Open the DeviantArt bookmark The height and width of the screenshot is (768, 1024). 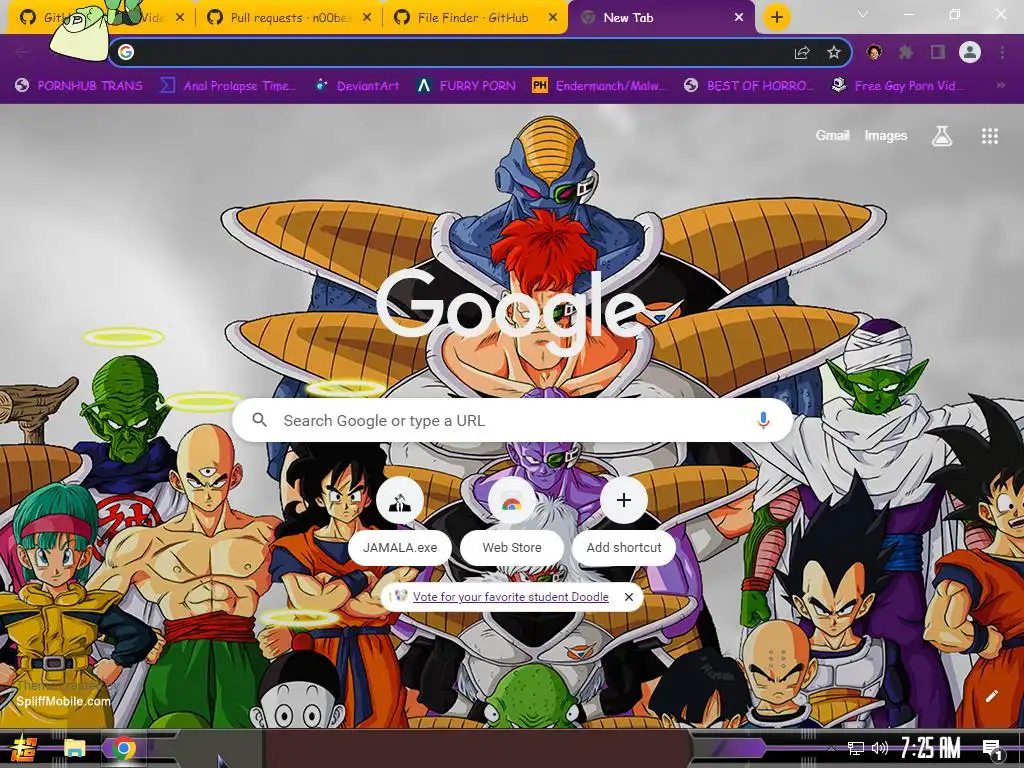pyautogui.click(x=357, y=86)
